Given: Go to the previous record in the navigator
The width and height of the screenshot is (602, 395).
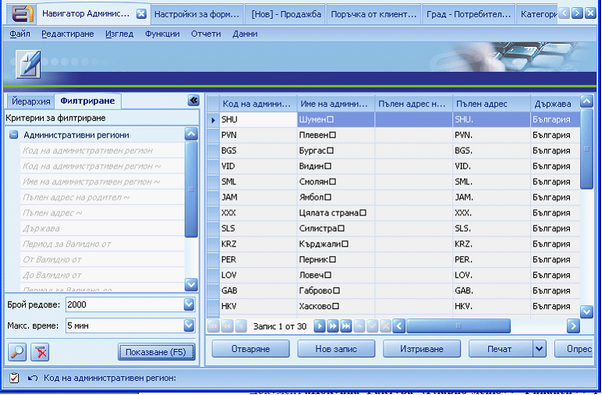Looking at the screenshot, I should [241, 326].
